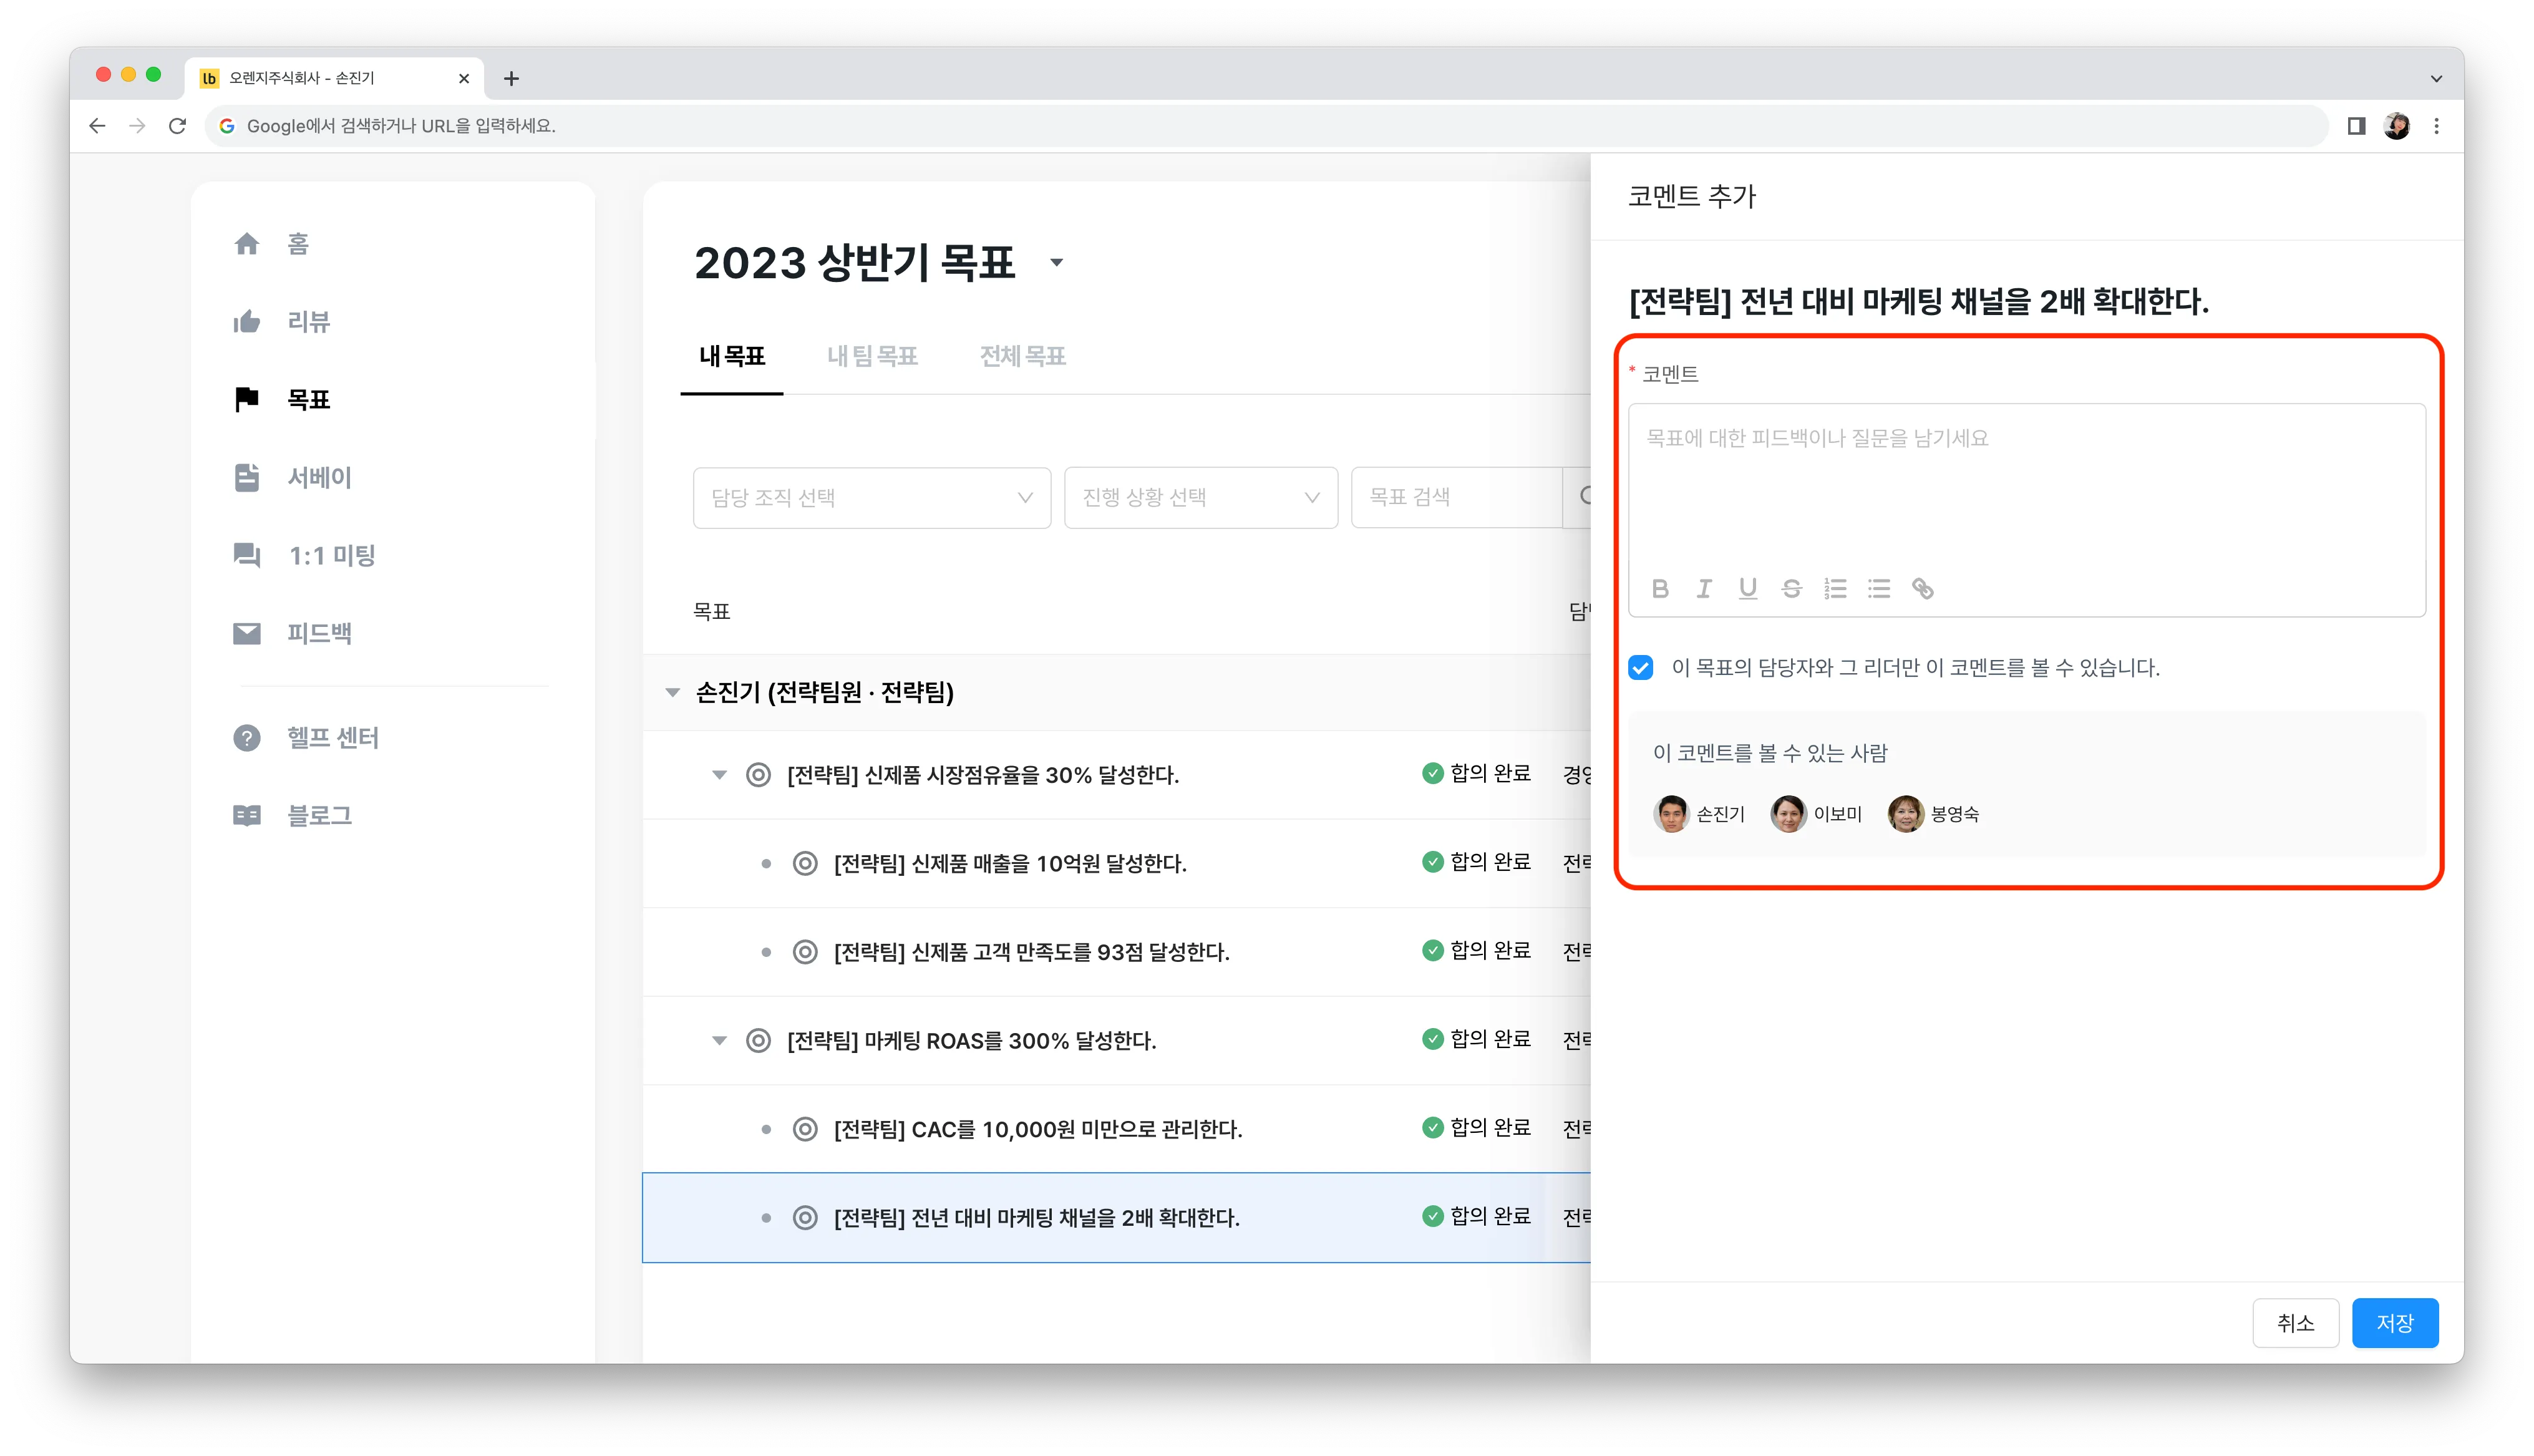Image resolution: width=2534 pixels, height=1456 pixels.
Task: Apply strikethrough in comment editor
Action: [x=1791, y=589]
